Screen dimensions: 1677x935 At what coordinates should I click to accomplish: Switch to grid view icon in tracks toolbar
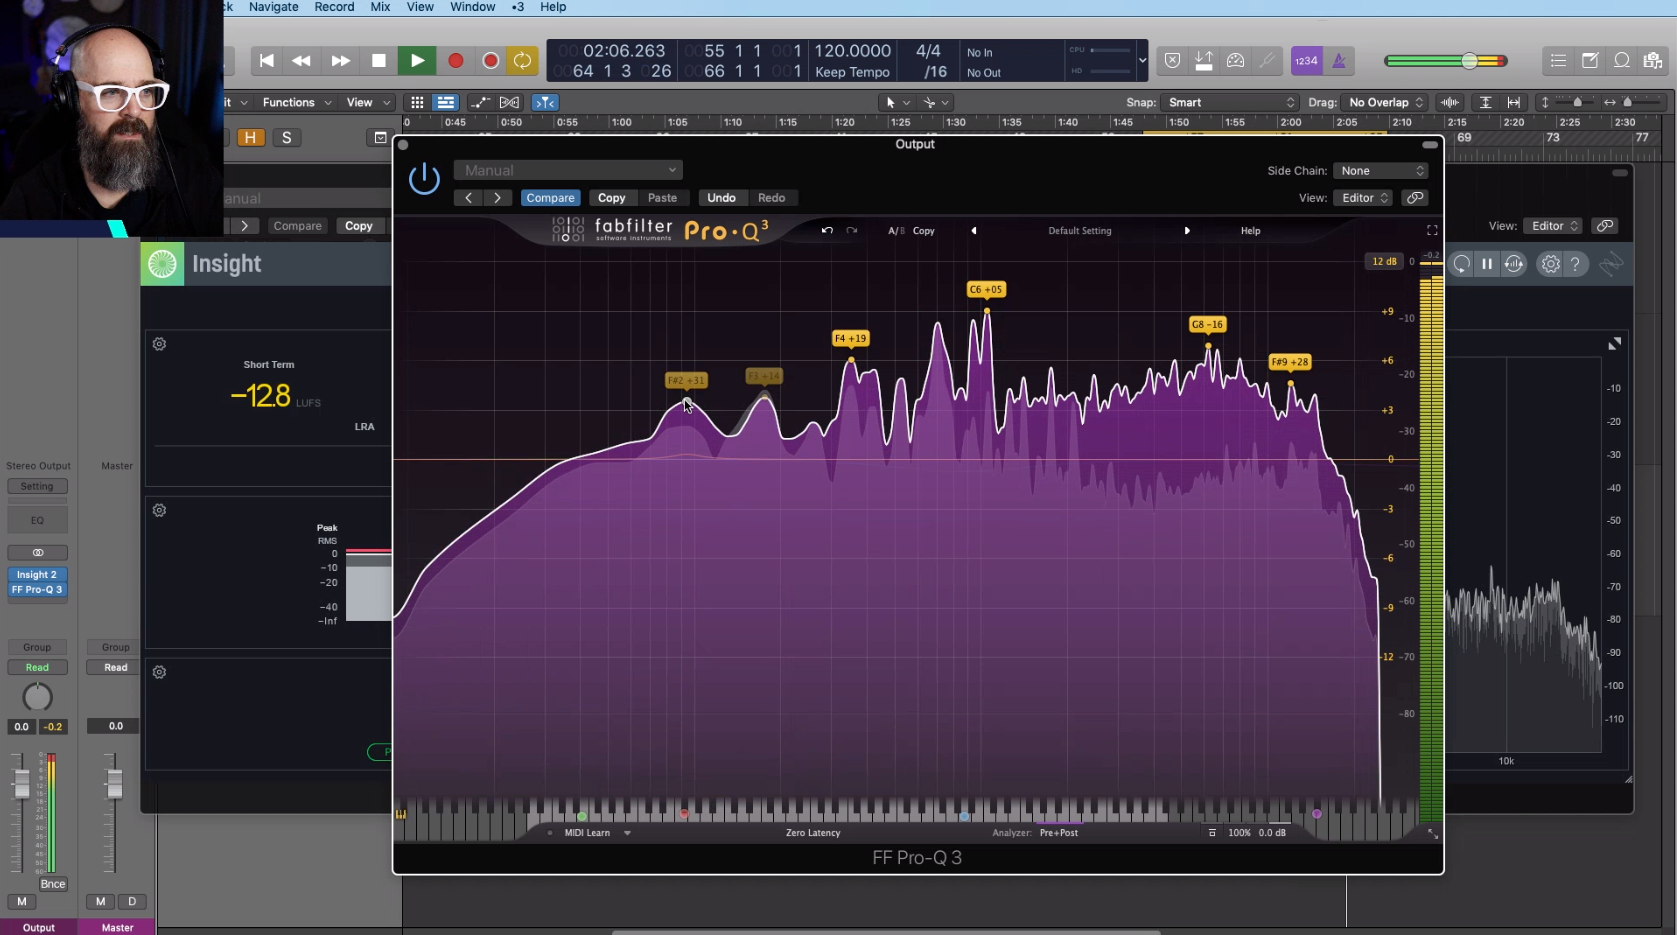(x=417, y=102)
